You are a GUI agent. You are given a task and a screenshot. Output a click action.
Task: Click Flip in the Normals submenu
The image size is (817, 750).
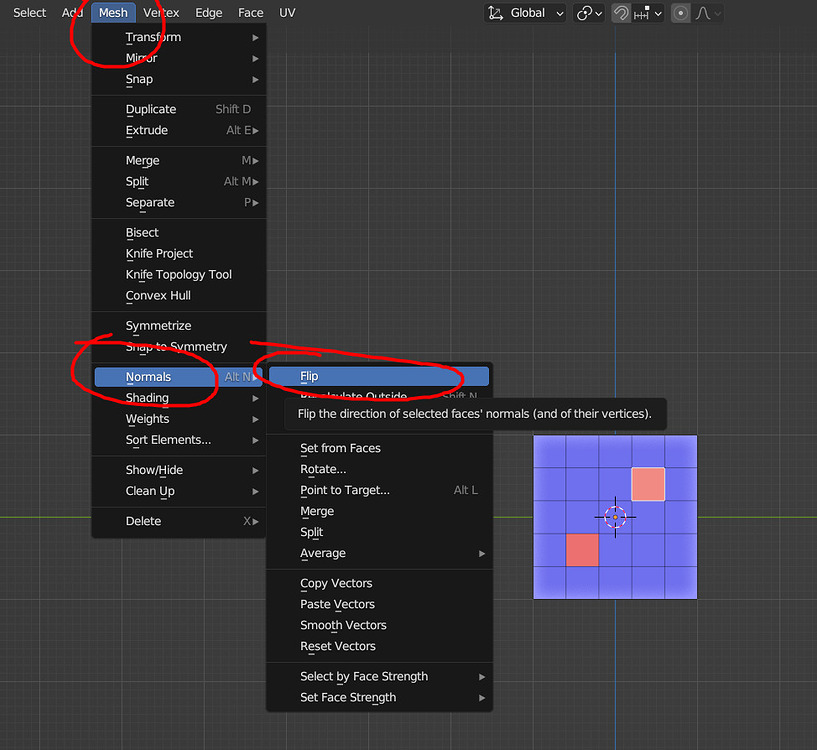(310, 375)
